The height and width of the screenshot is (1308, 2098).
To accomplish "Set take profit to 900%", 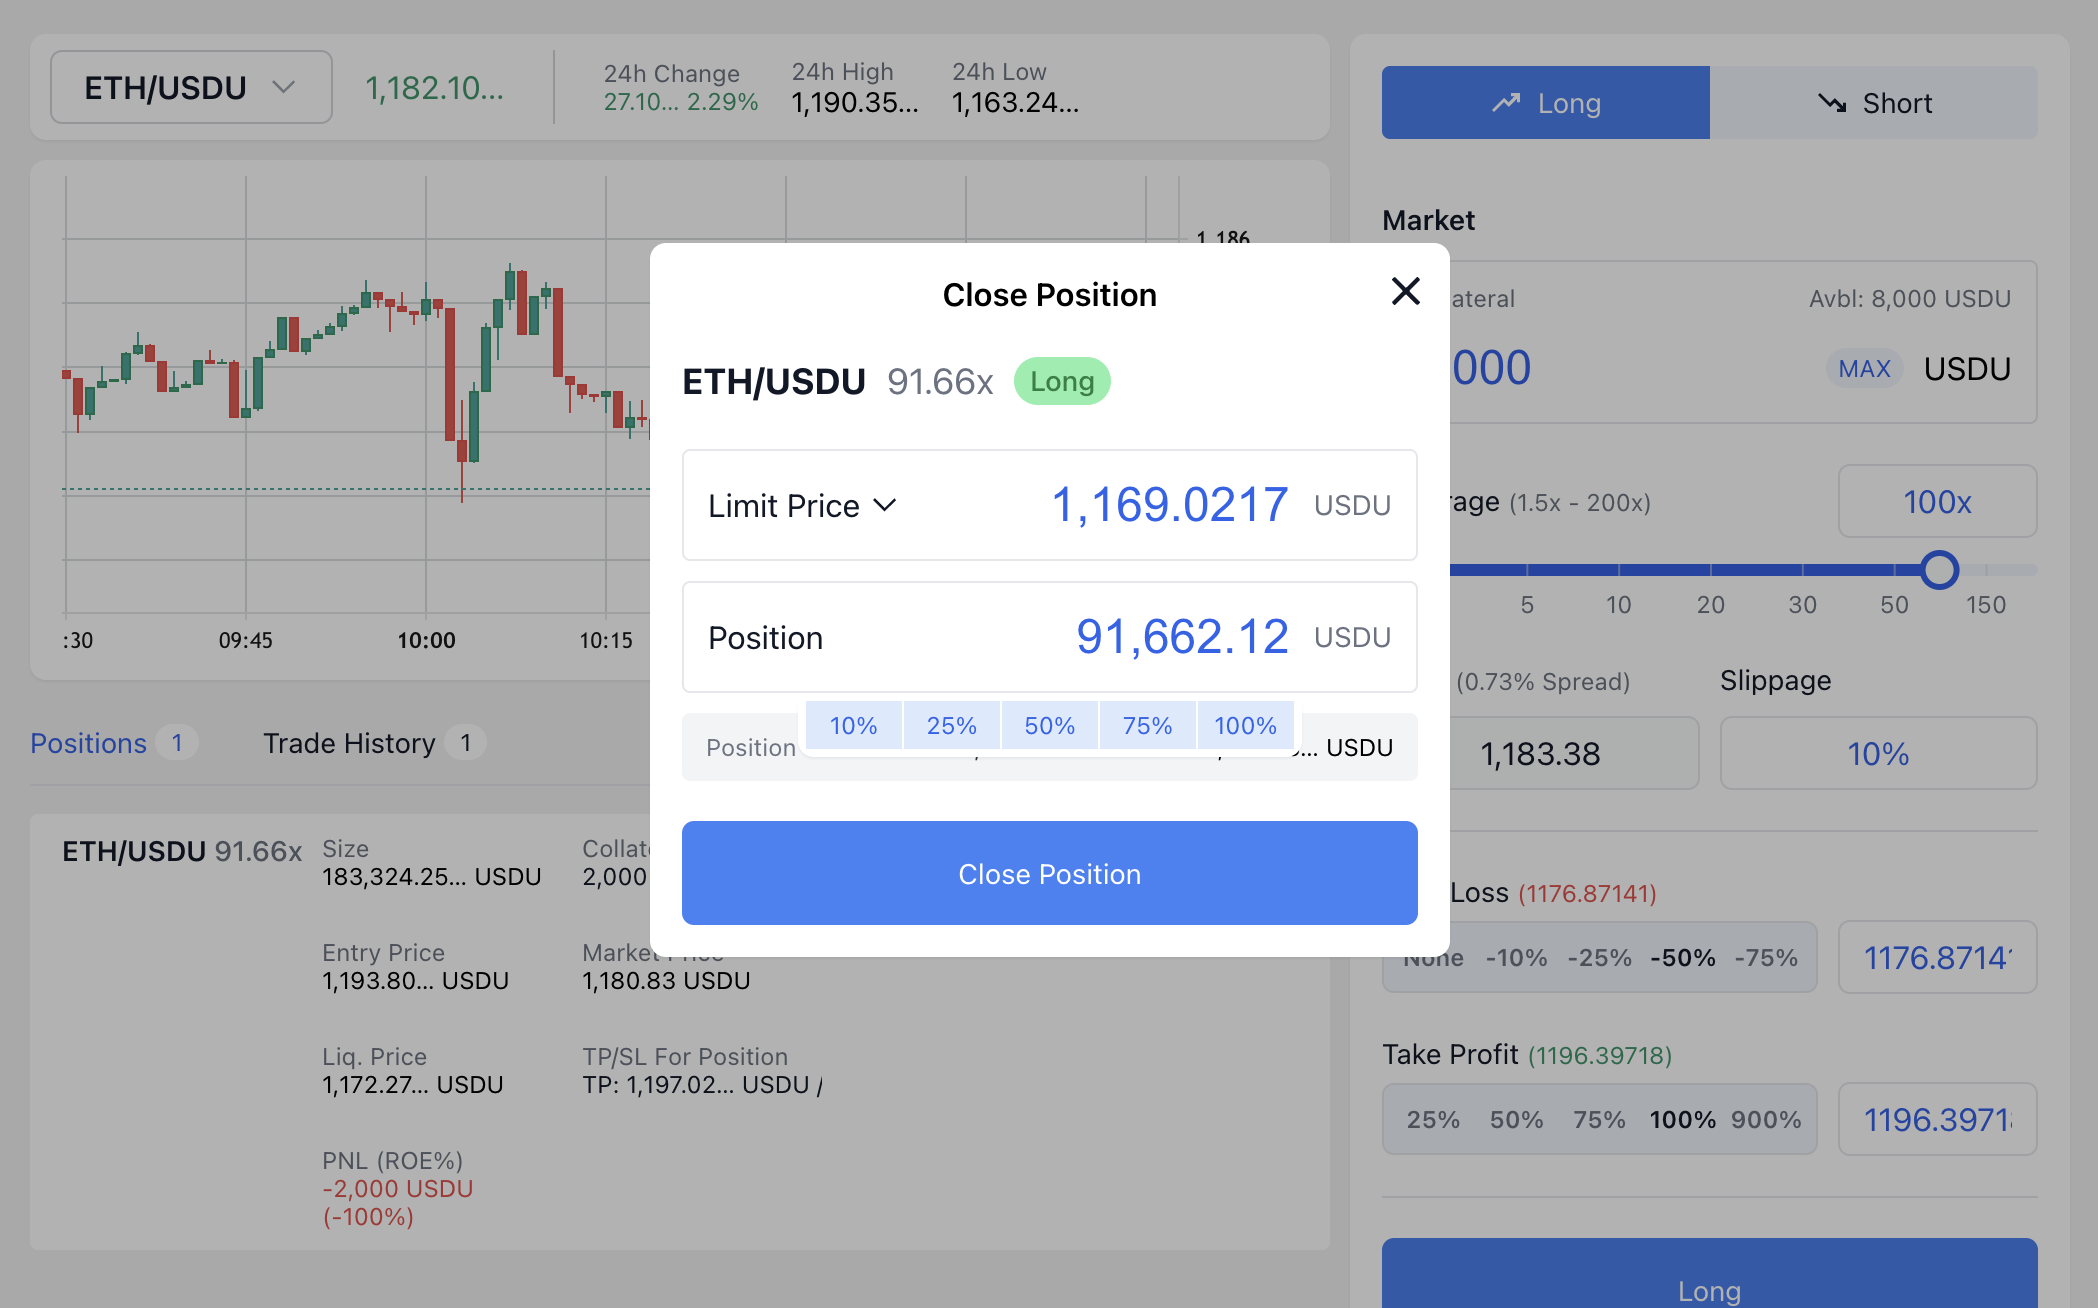I will pyautogui.click(x=1766, y=1119).
